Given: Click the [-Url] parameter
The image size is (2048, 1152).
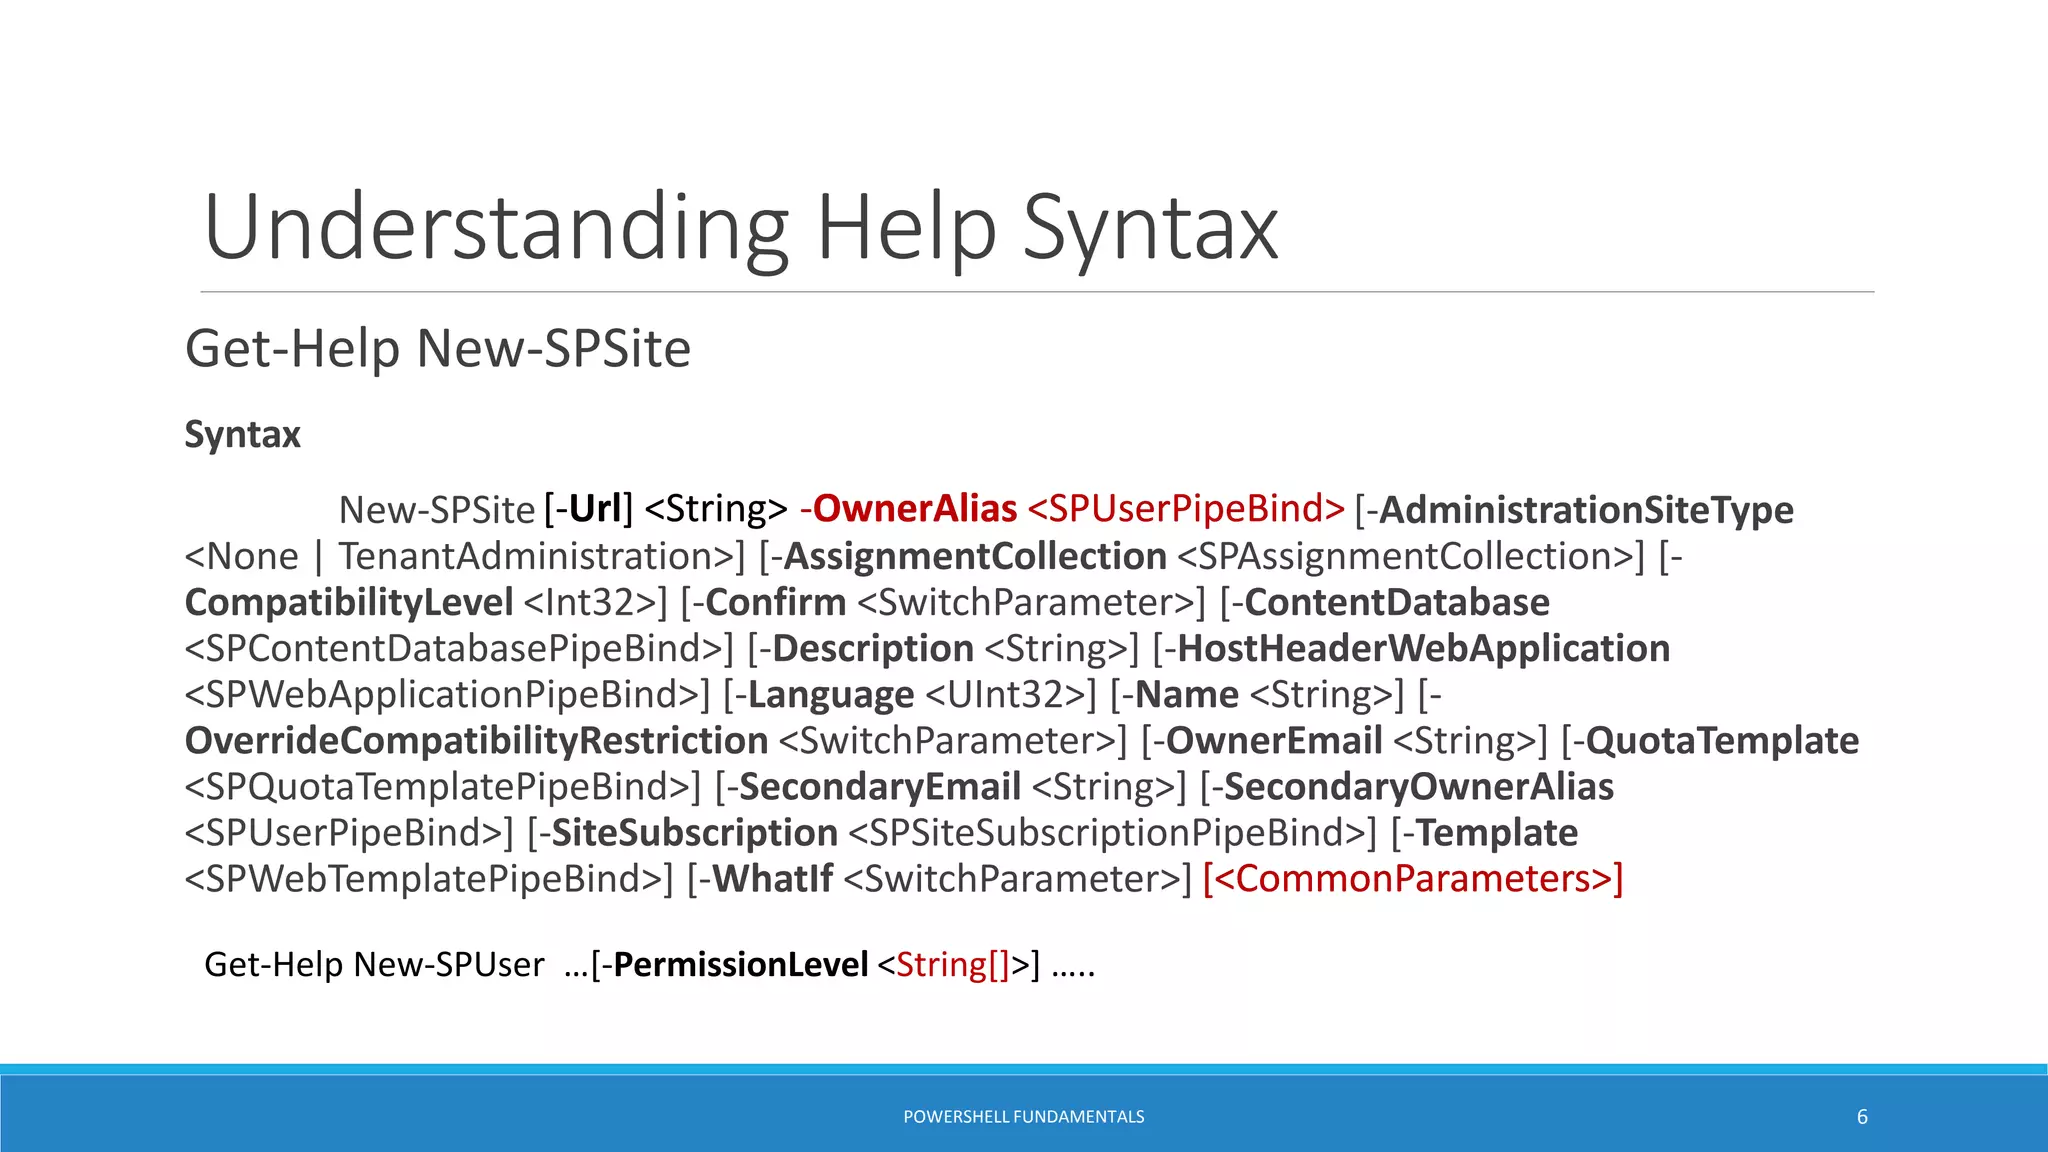Looking at the screenshot, I should click(x=589, y=509).
